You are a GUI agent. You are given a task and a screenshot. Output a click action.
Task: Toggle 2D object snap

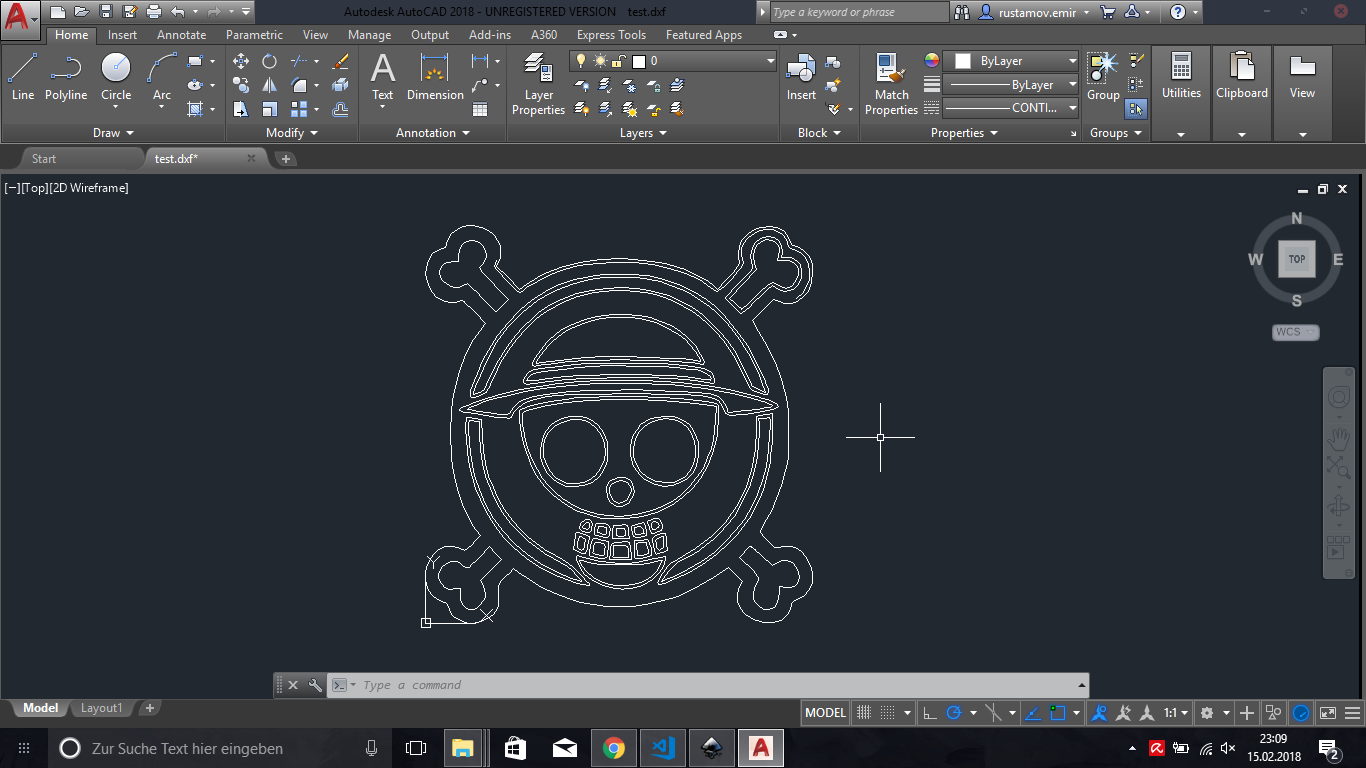tap(1058, 713)
